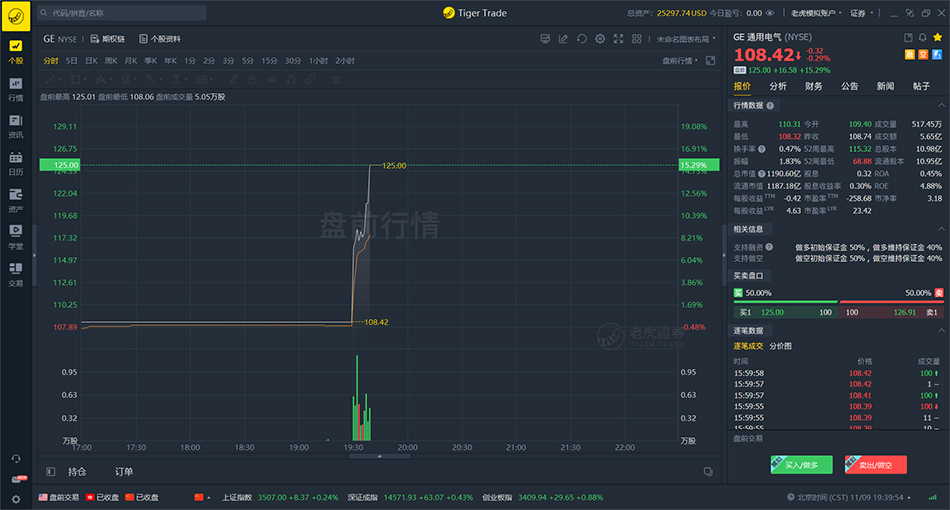Viewport: 950px width, 510px height.
Task: Click the Tiger Trade logo at top-left
Action: [16, 16]
